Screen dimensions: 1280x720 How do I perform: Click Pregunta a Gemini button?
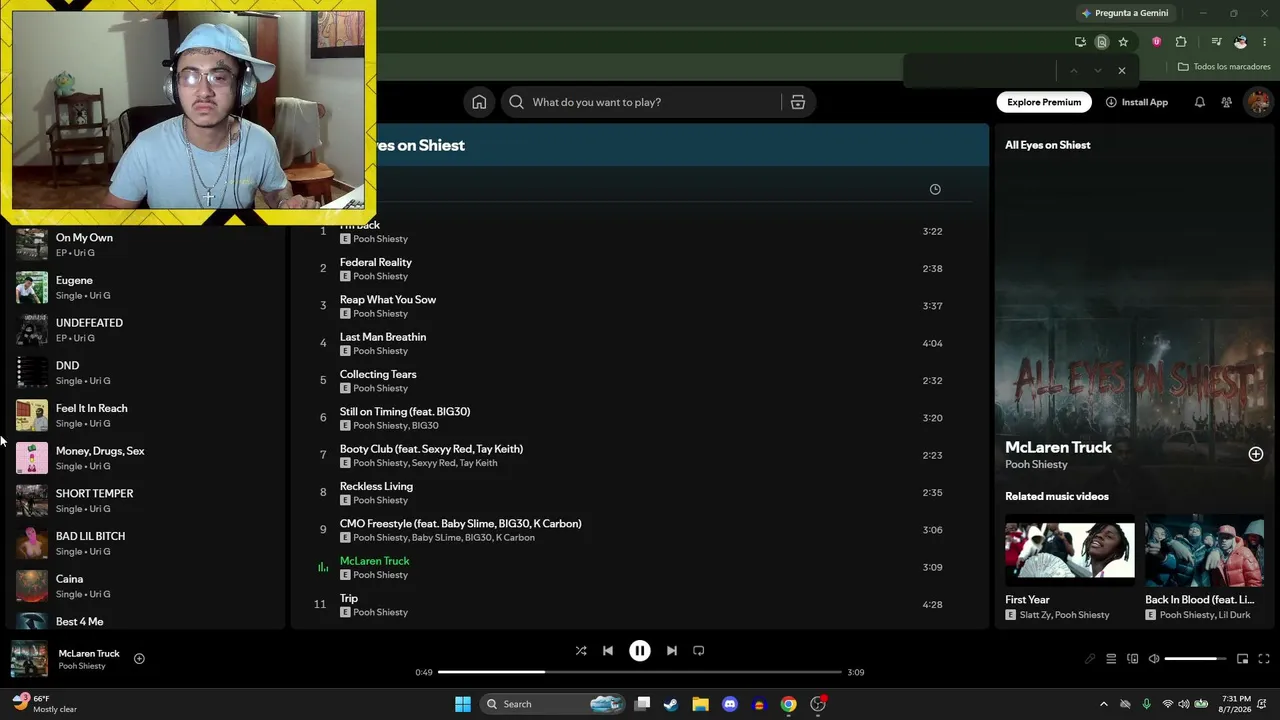[x=1125, y=13]
